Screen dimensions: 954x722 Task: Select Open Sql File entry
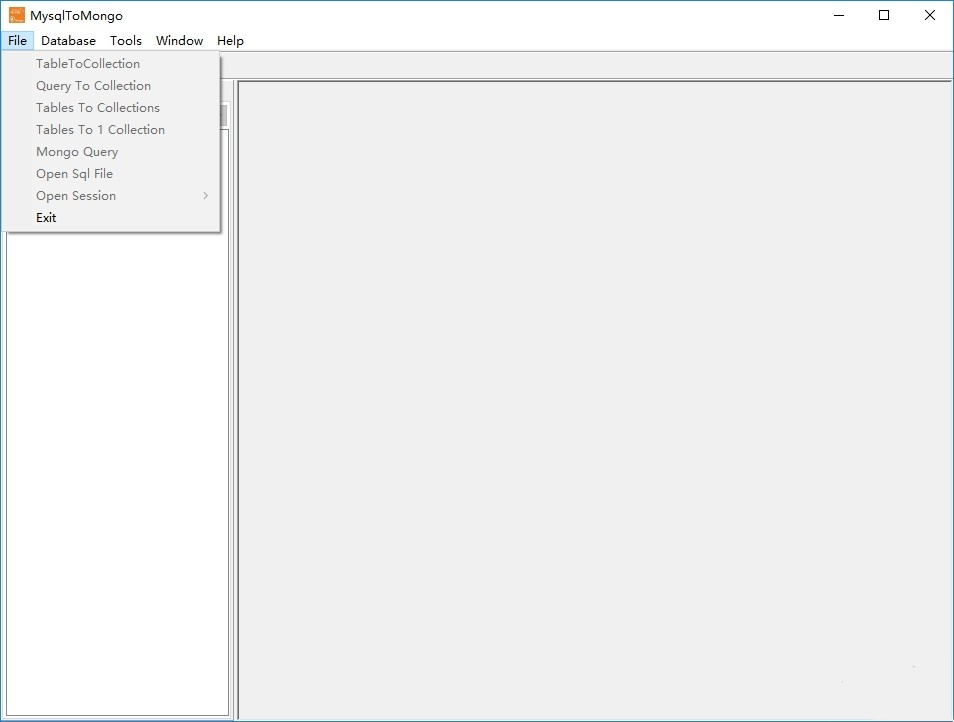(111, 173)
